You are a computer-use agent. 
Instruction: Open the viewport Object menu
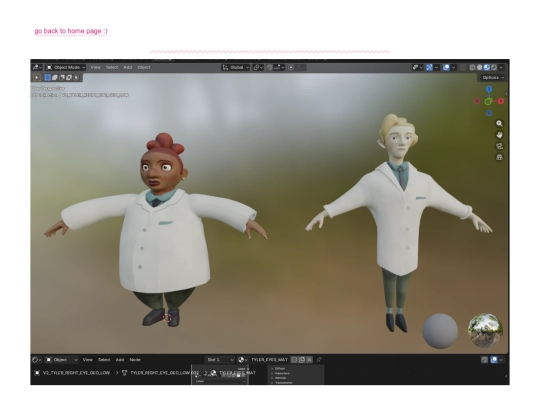144,68
